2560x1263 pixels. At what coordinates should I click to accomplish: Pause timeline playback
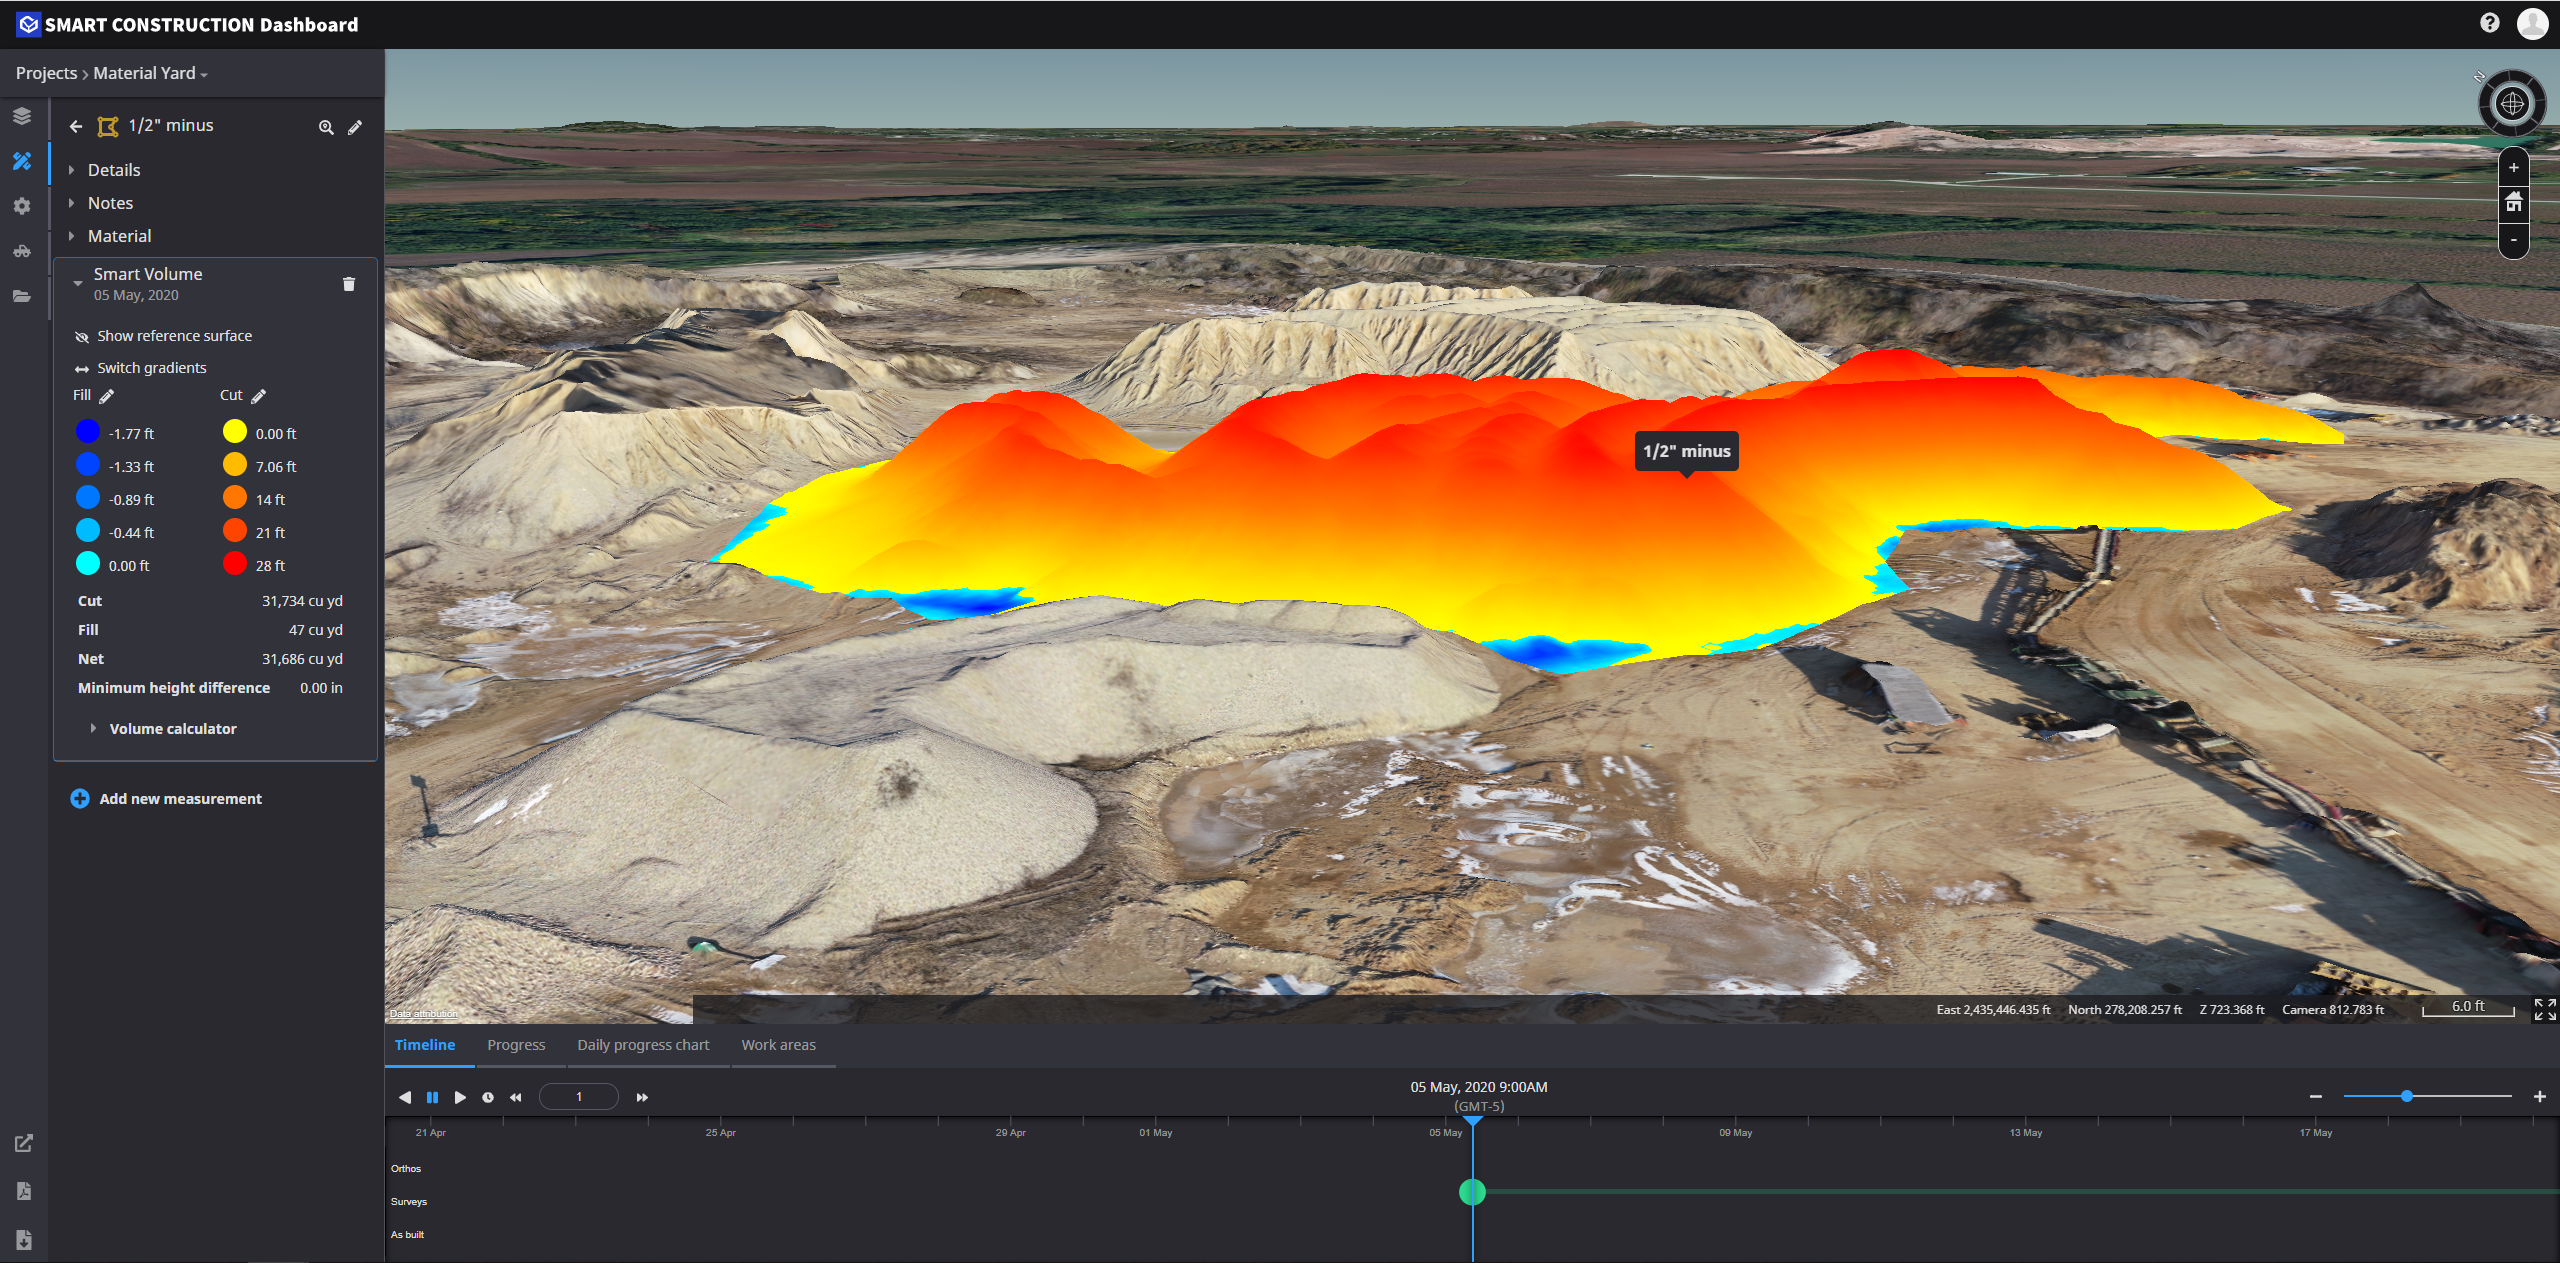click(x=432, y=1097)
